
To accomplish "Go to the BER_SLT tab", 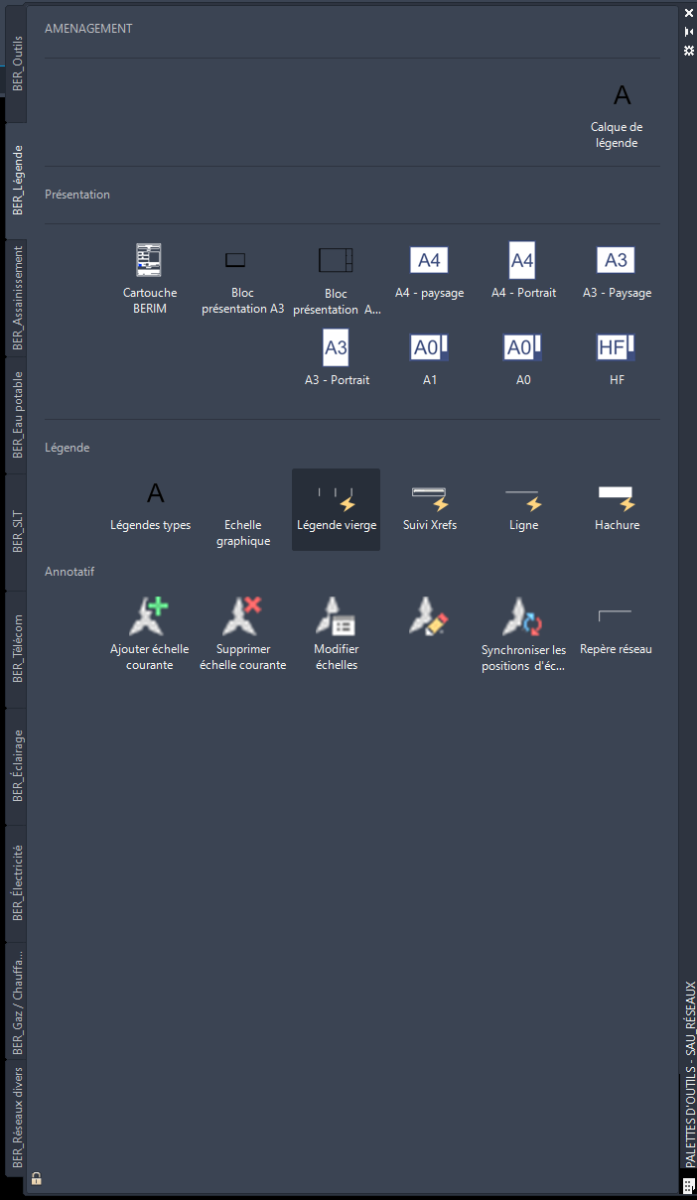I will 17,532.
